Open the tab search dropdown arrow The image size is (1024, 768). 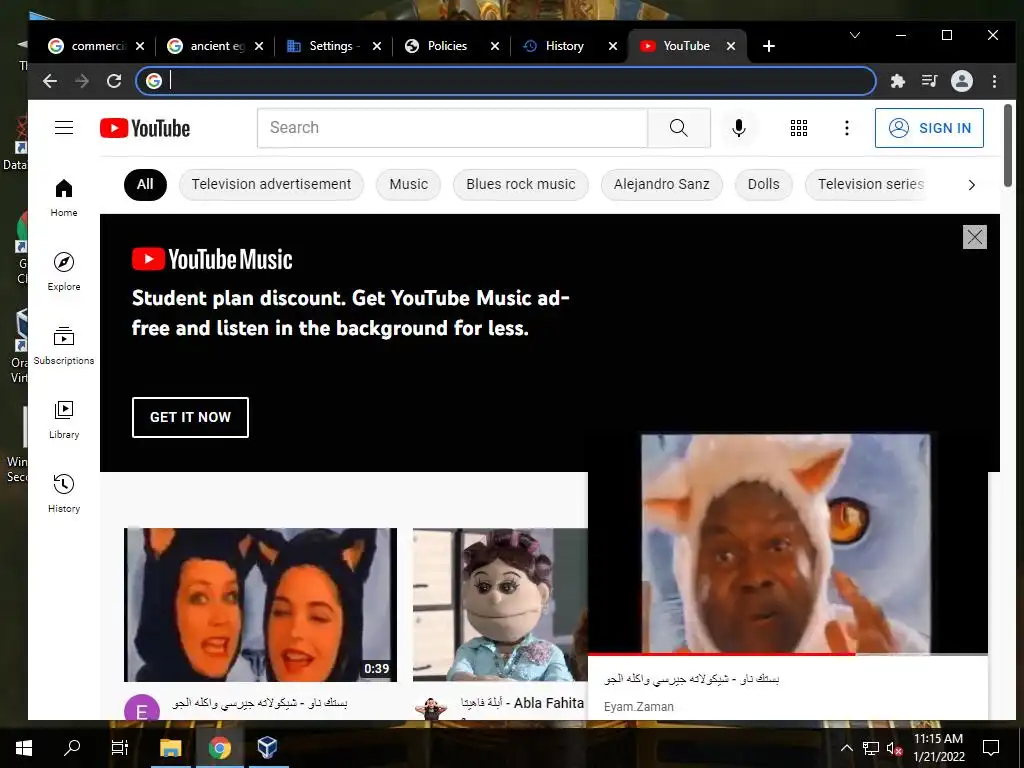coord(854,35)
